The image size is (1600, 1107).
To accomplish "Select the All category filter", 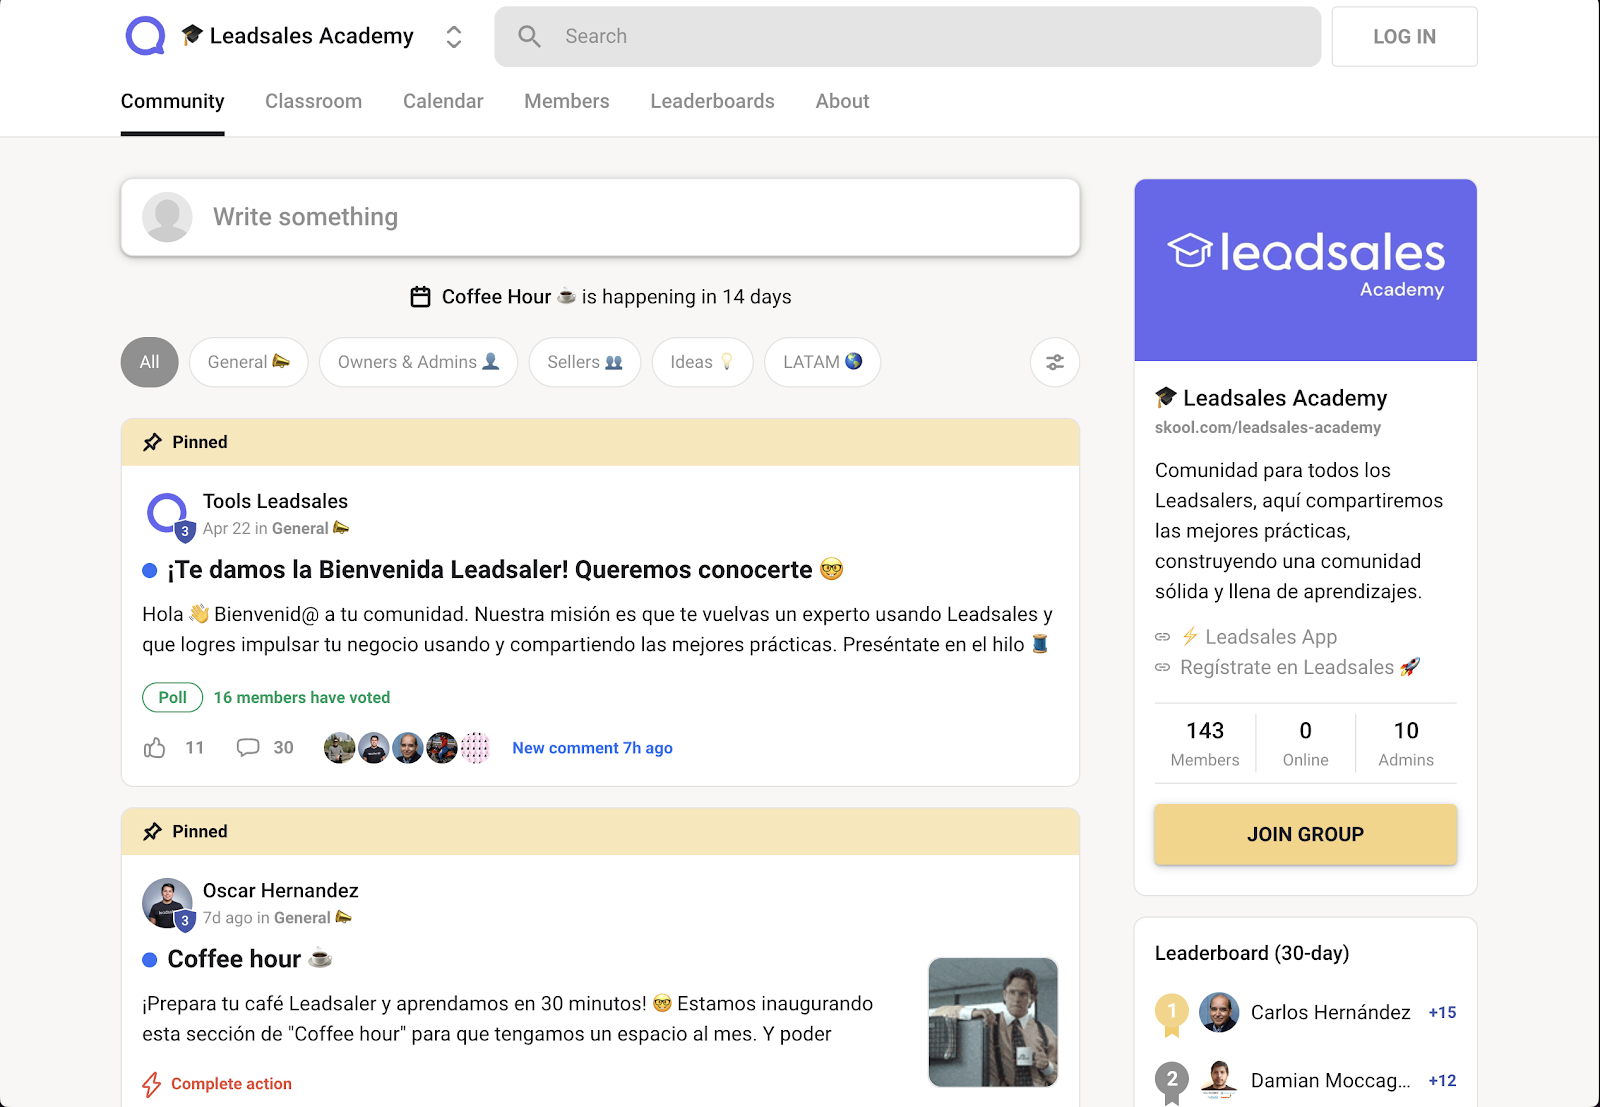I will (x=149, y=362).
